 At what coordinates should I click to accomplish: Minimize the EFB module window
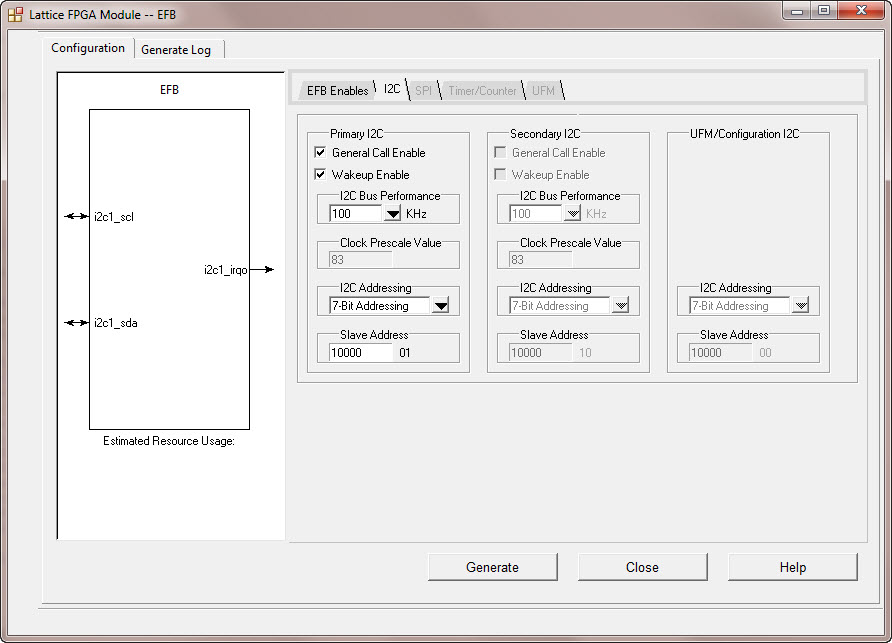tap(797, 11)
